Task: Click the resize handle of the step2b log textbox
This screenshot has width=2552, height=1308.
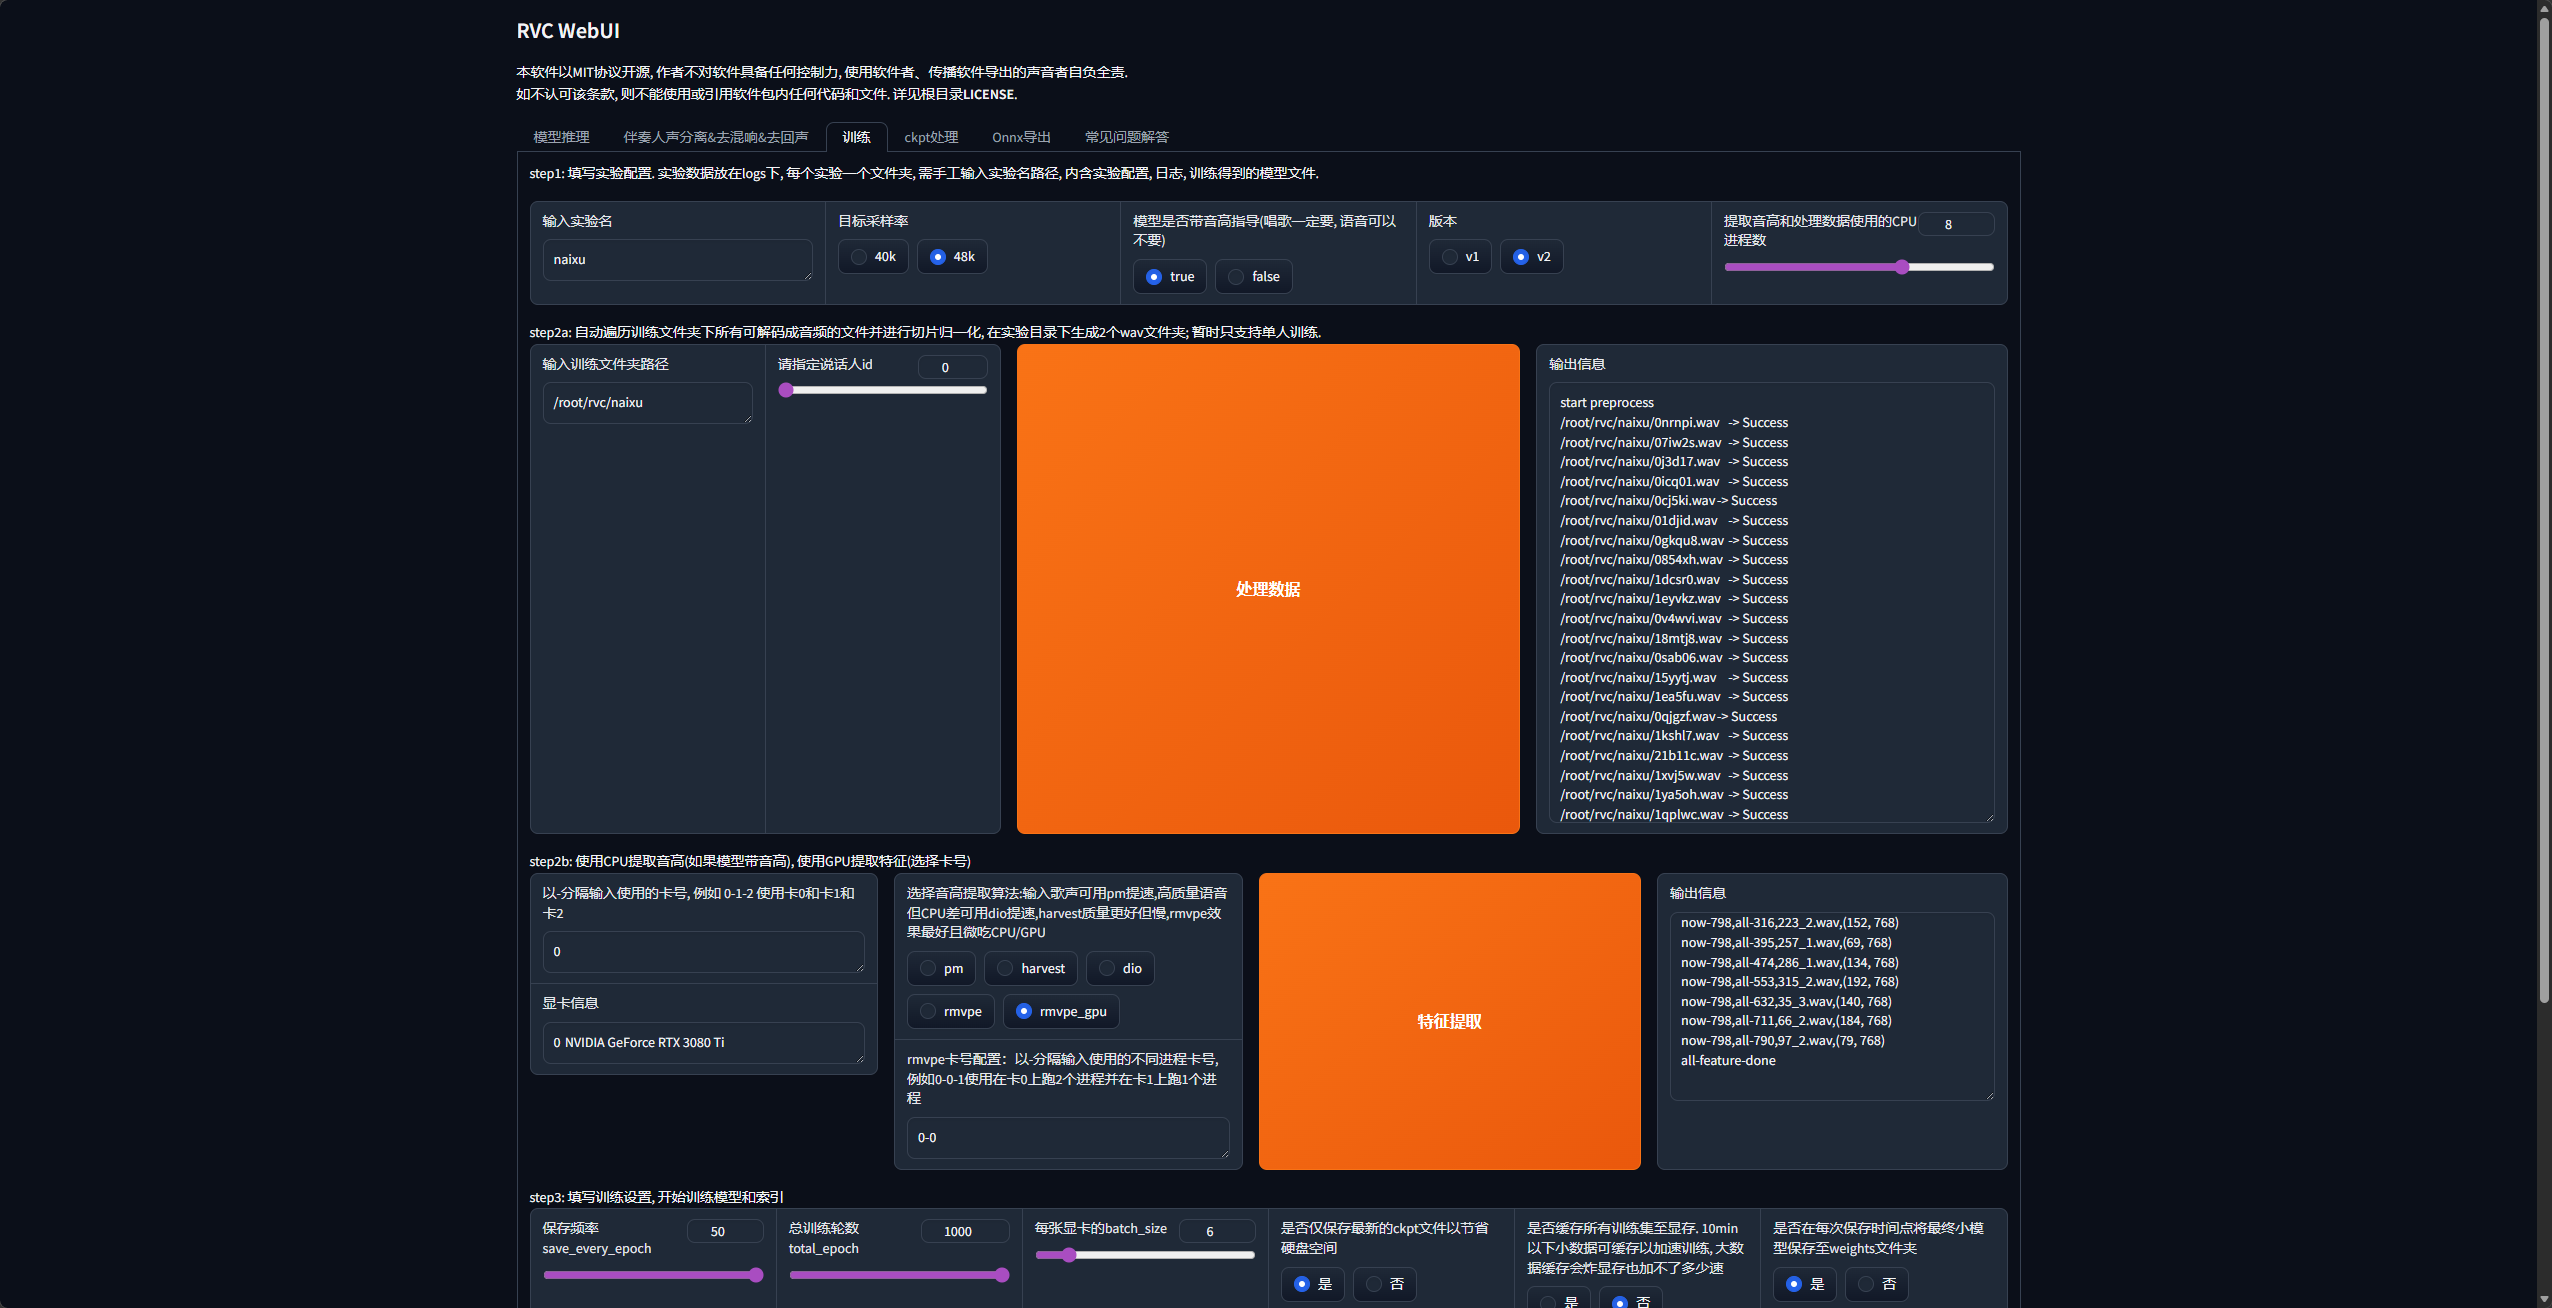Action: tap(1989, 1095)
